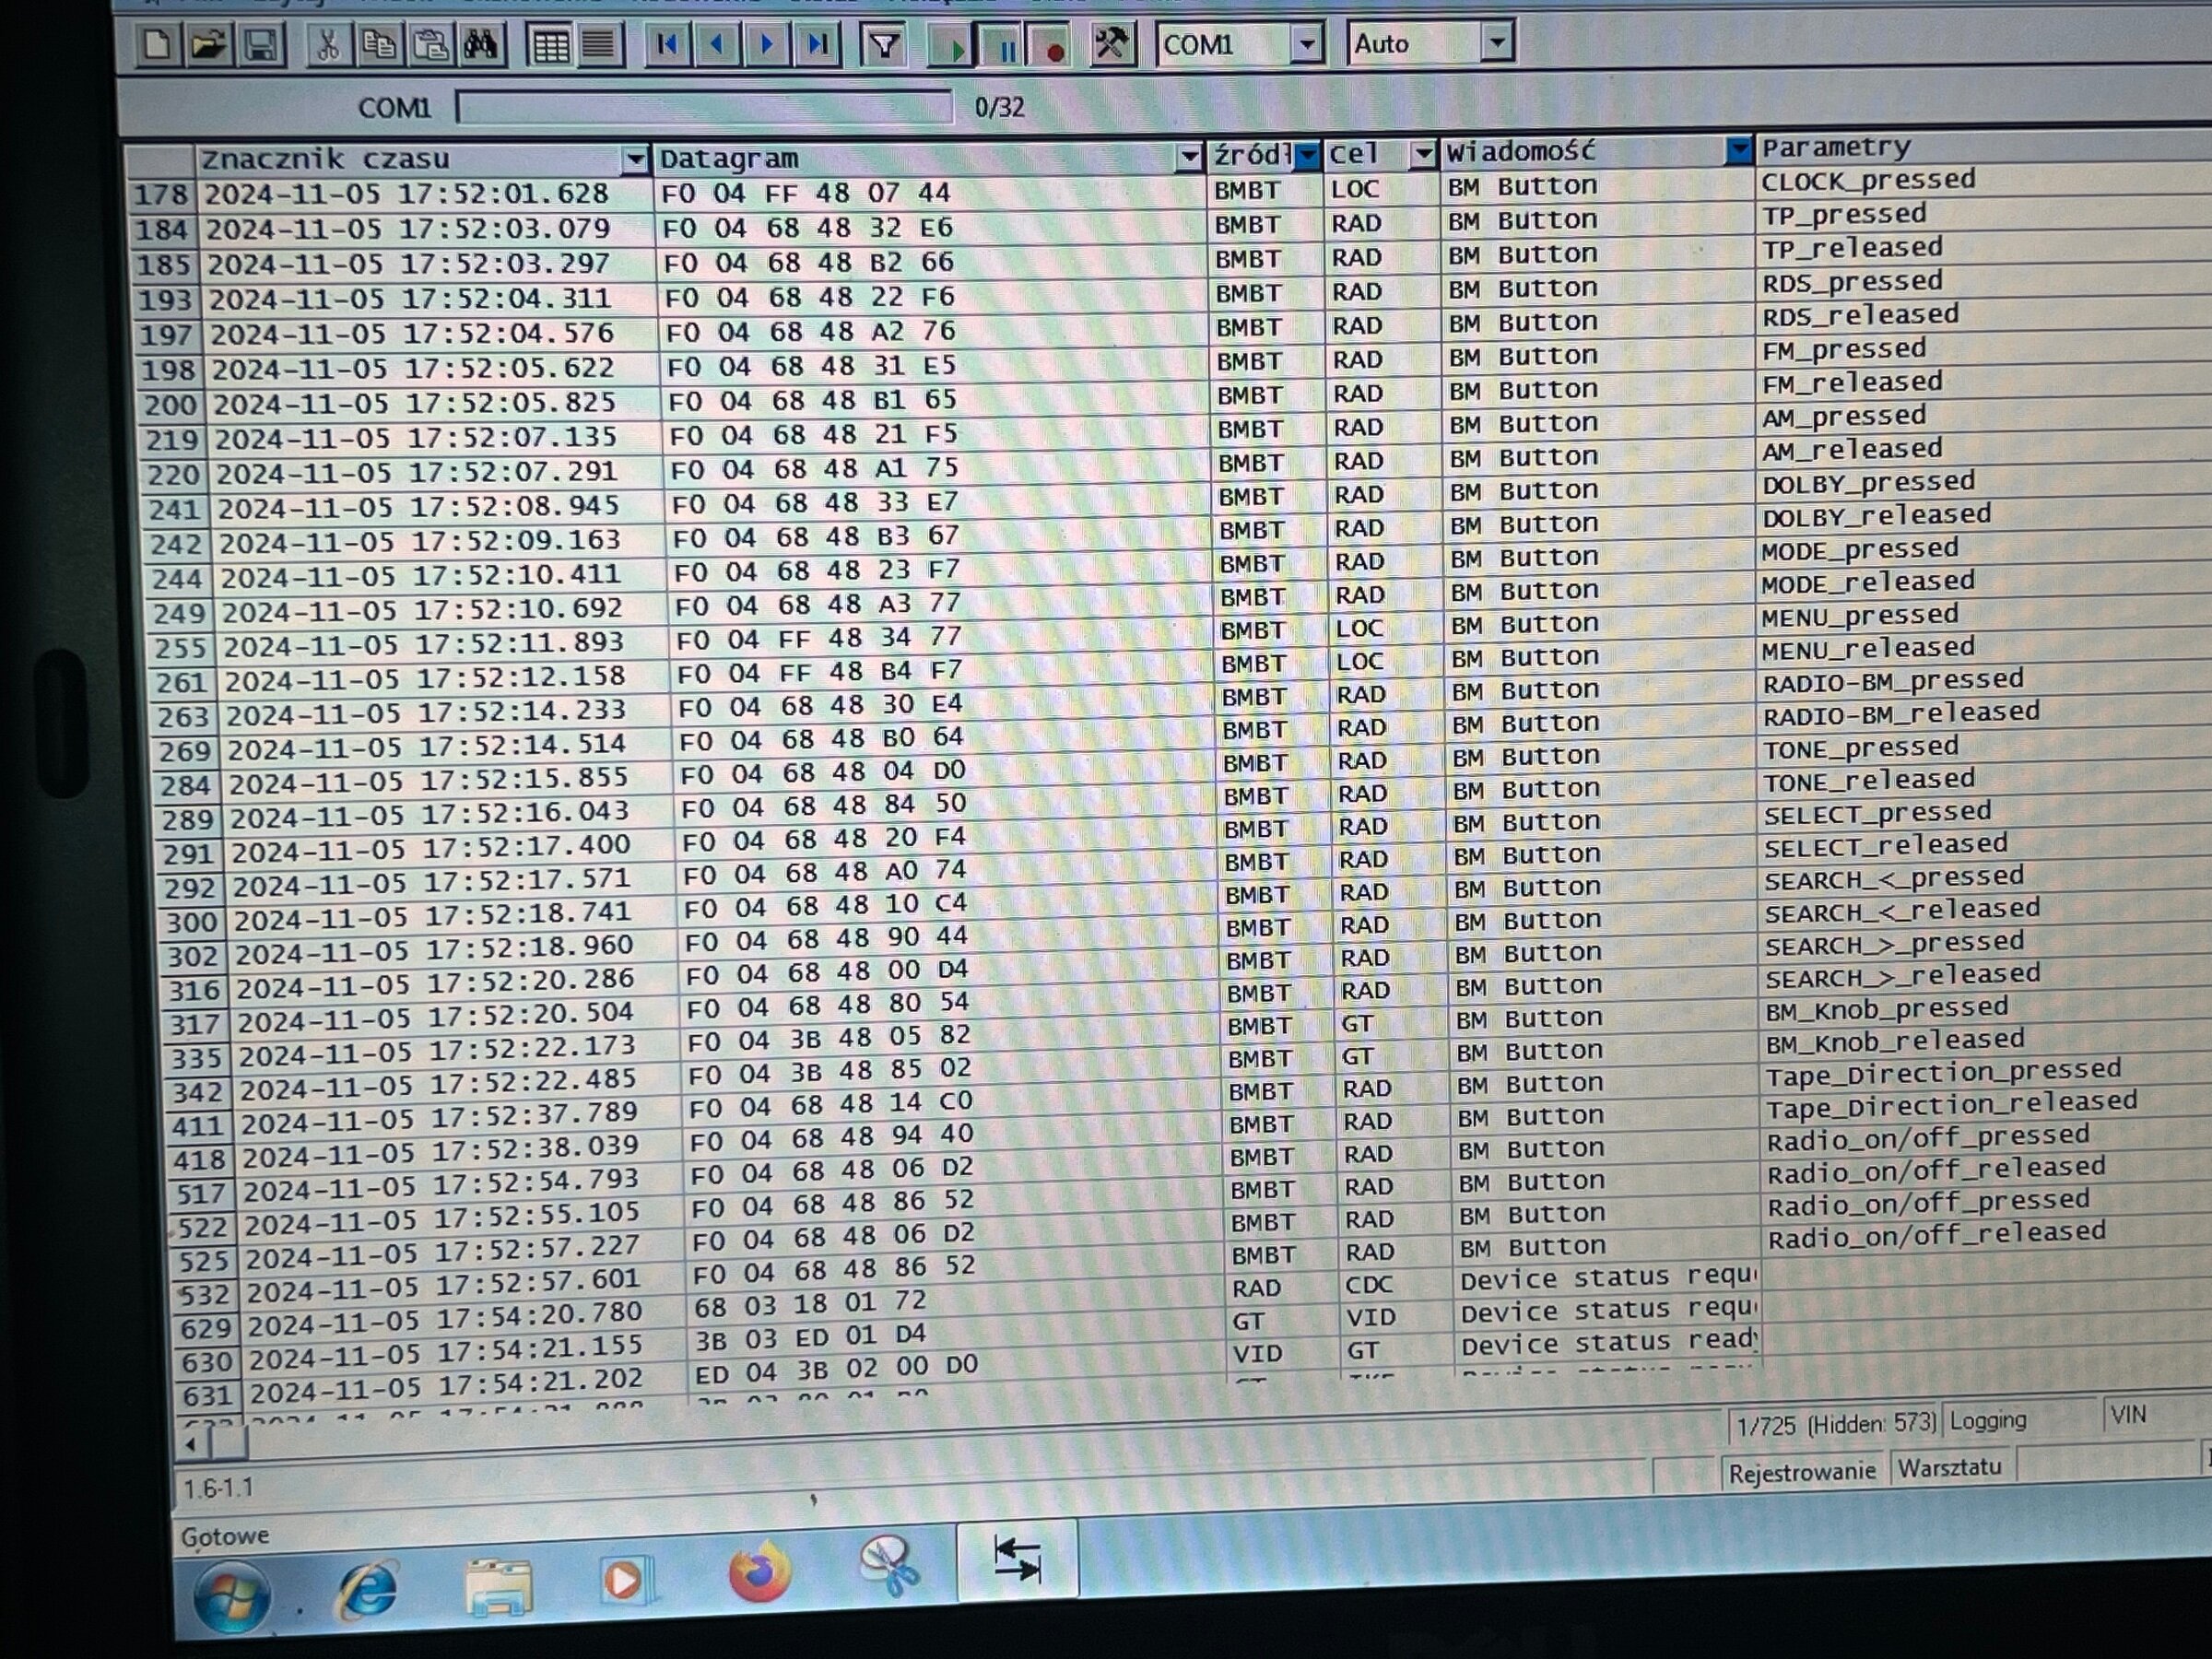The image size is (2212, 1659).
Task: Click the RADIO-BM_pressed parameter cell
Action: point(1893,682)
